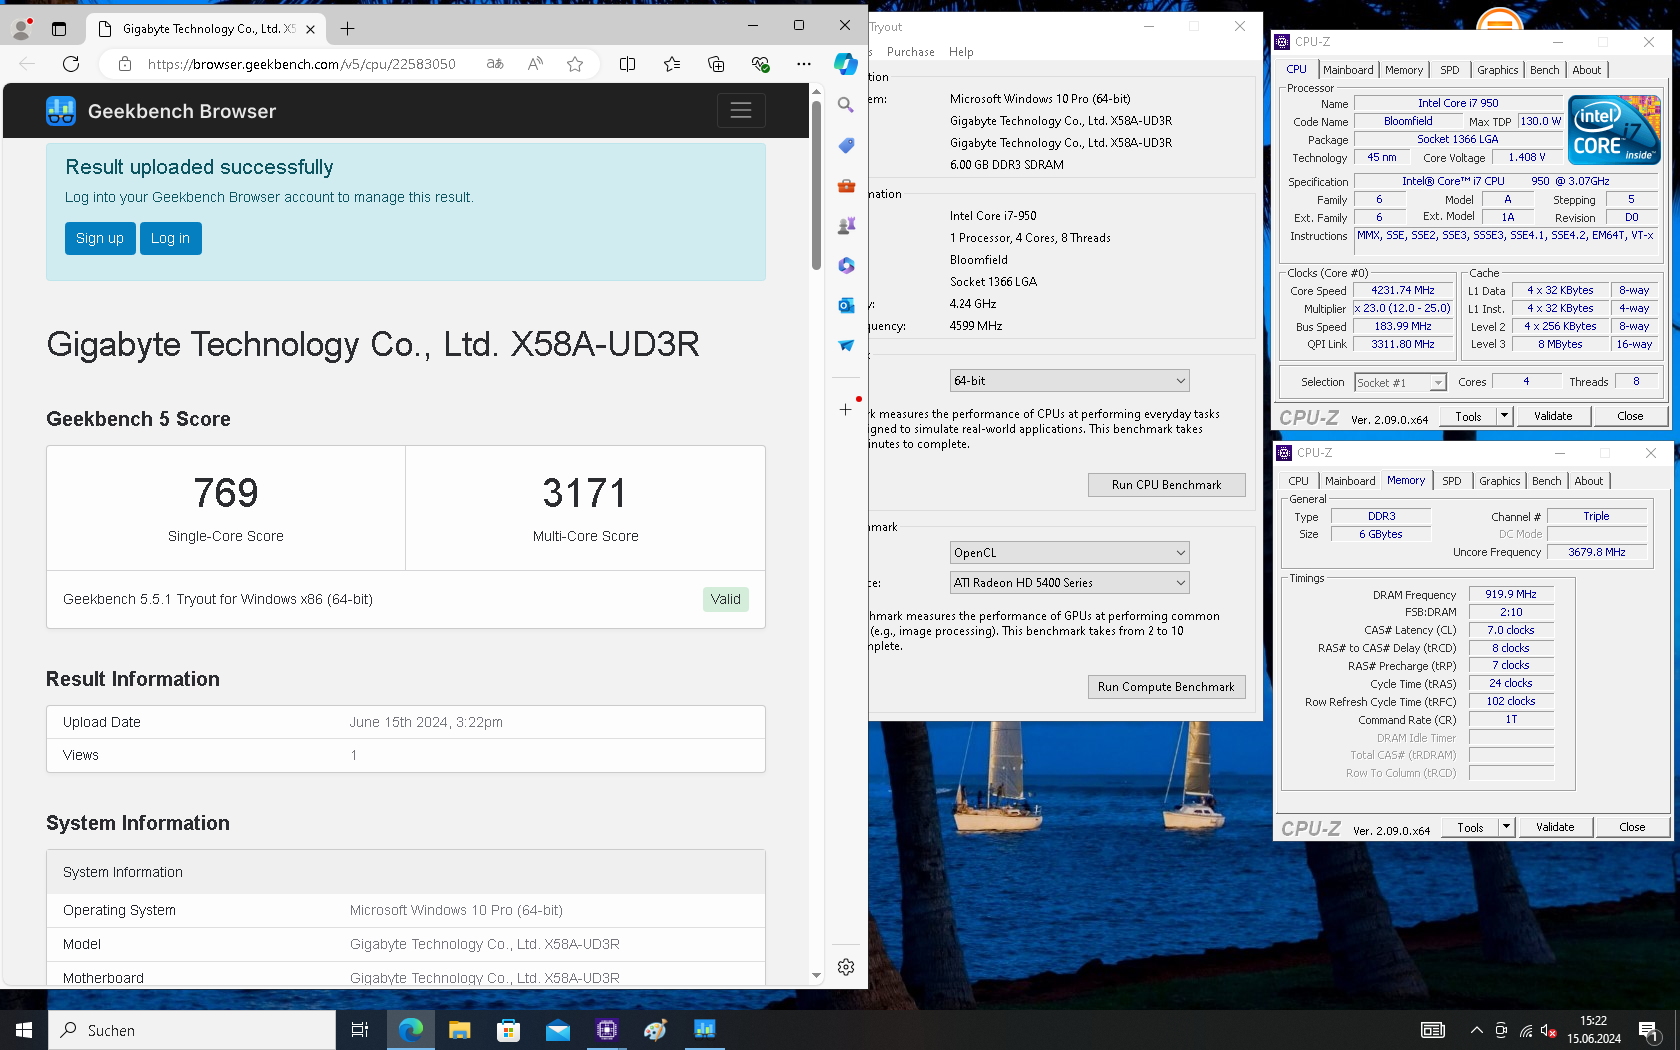Image resolution: width=1680 pixels, height=1050 pixels.
Task: Open the ATI Radeon HD 5400 Series device dropdown
Action: coord(1069,583)
